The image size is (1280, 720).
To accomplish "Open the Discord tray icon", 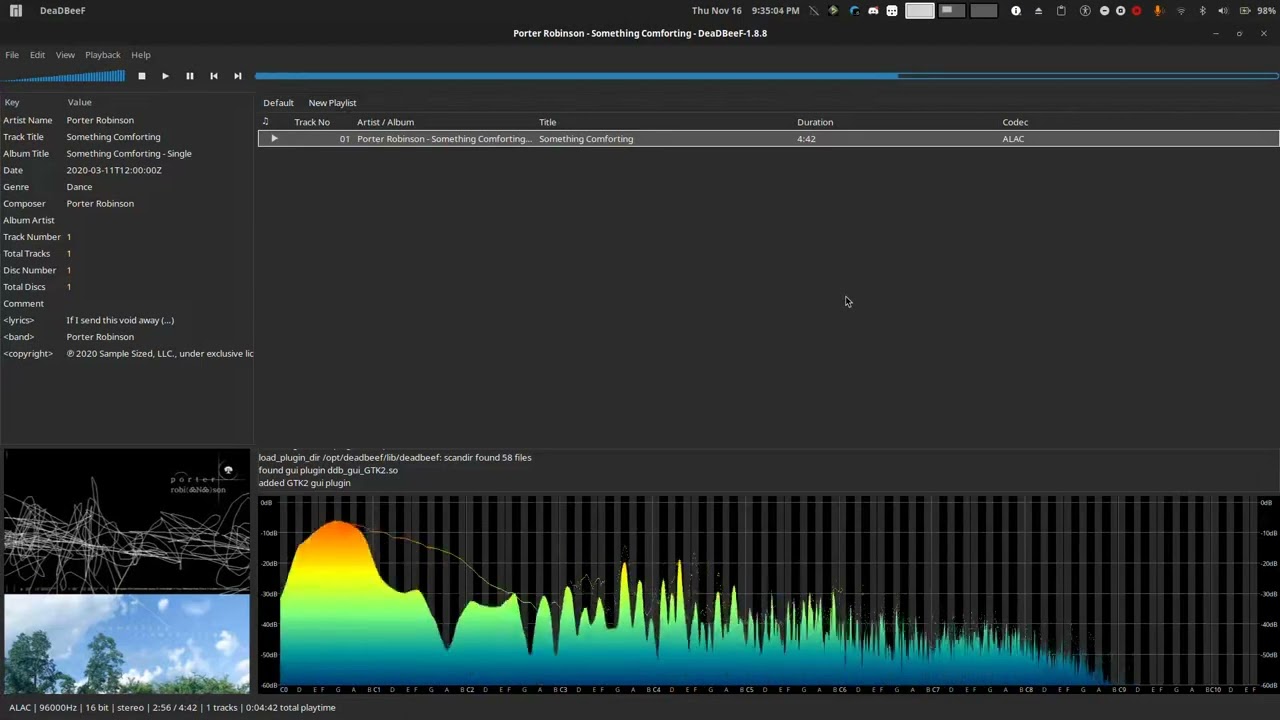I will click(873, 11).
